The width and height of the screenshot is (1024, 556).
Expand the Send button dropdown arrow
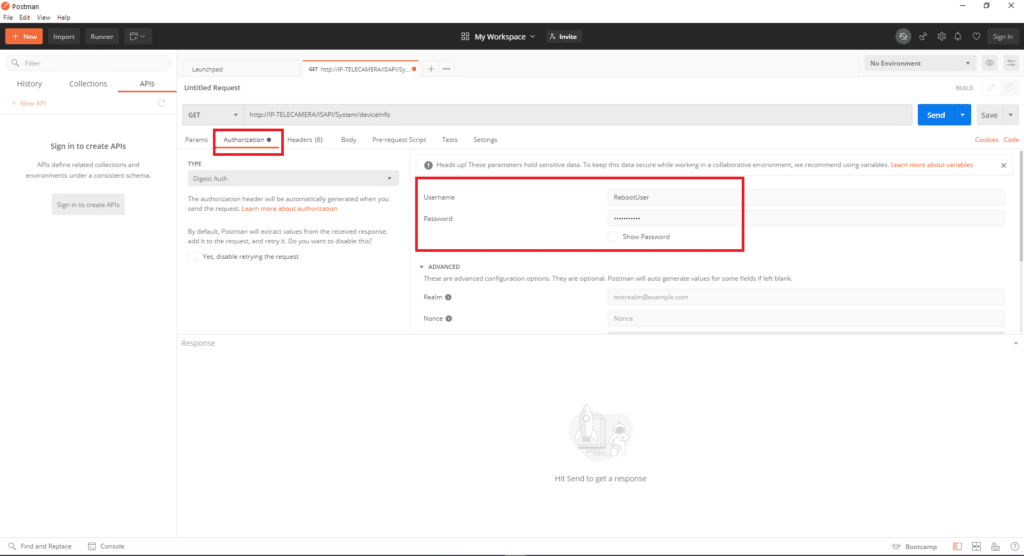963,115
